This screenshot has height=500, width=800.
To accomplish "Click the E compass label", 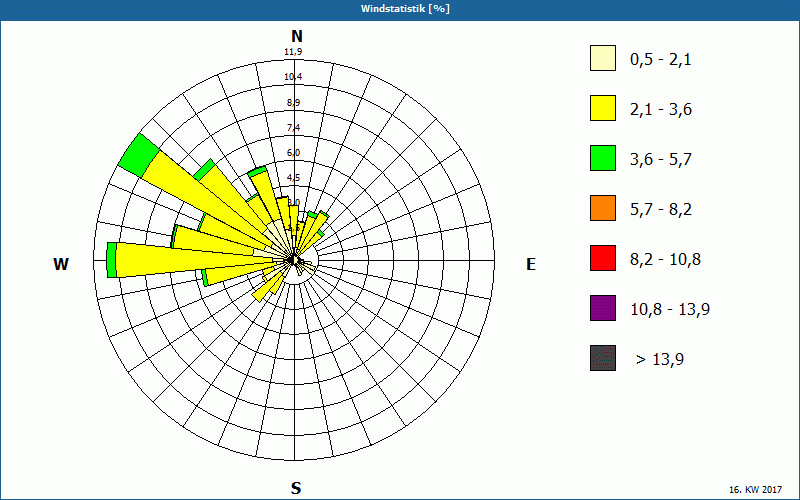I will click(x=531, y=264).
